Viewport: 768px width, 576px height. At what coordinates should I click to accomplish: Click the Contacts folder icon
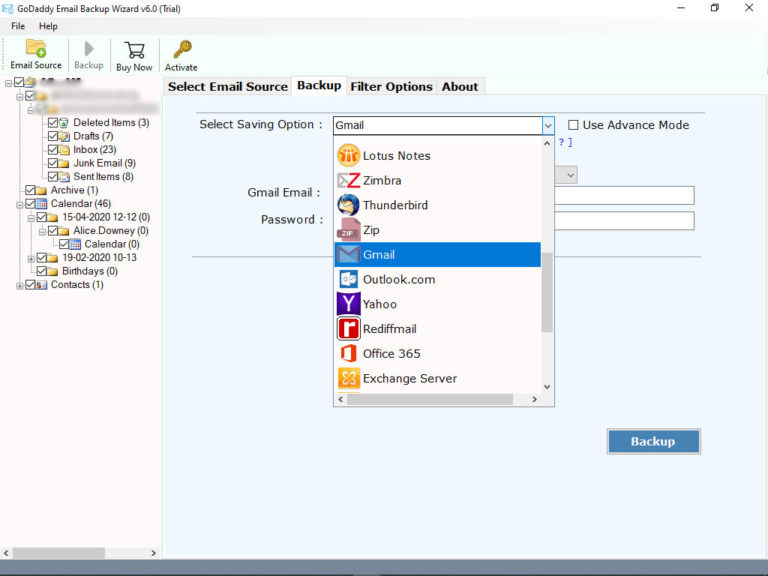pos(42,285)
